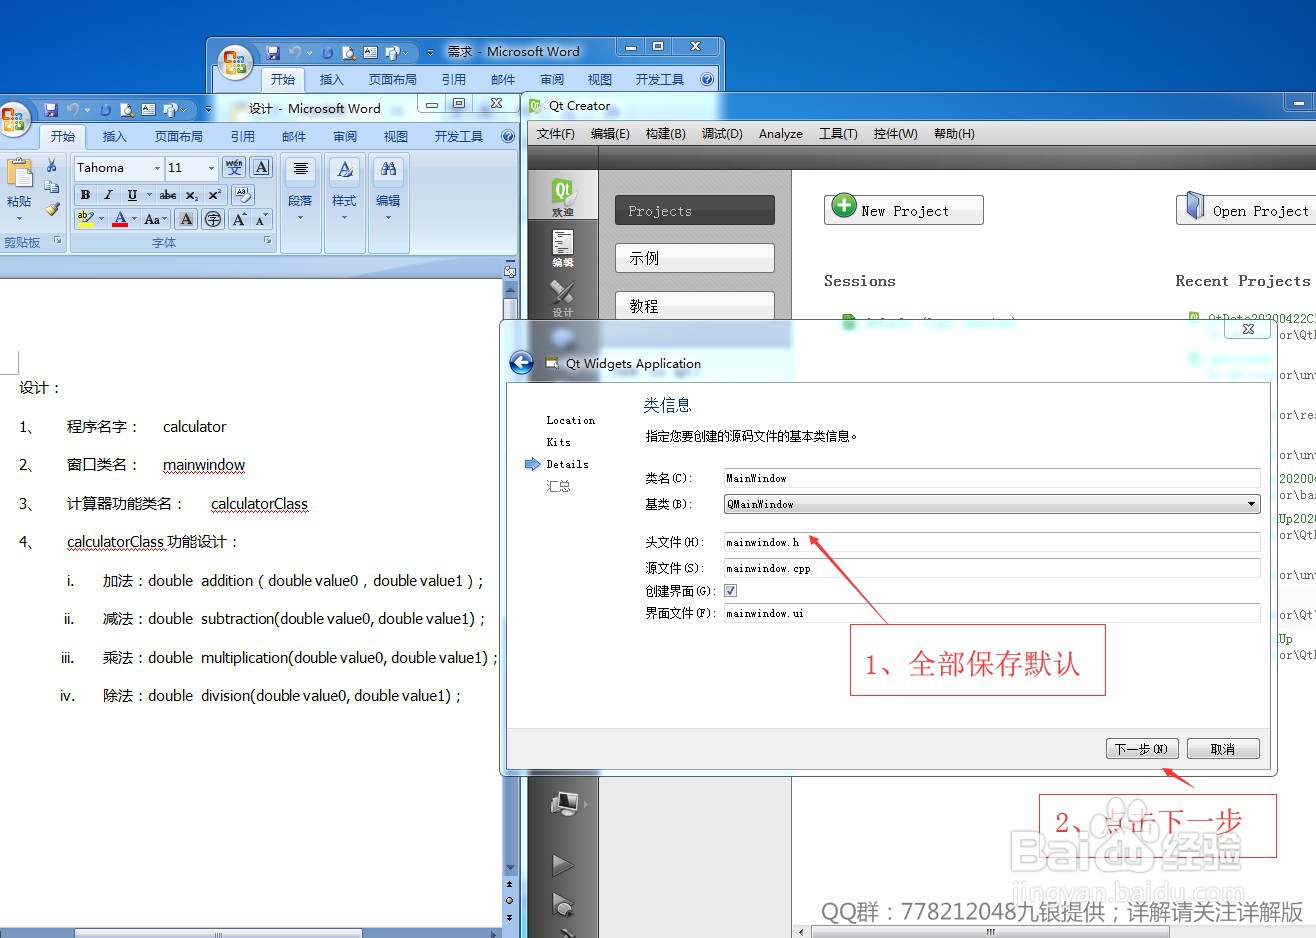The image size is (1316, 938).
Task: Click Redo icon in 设计 Word toolbar
Action: [x=105, y=110]
